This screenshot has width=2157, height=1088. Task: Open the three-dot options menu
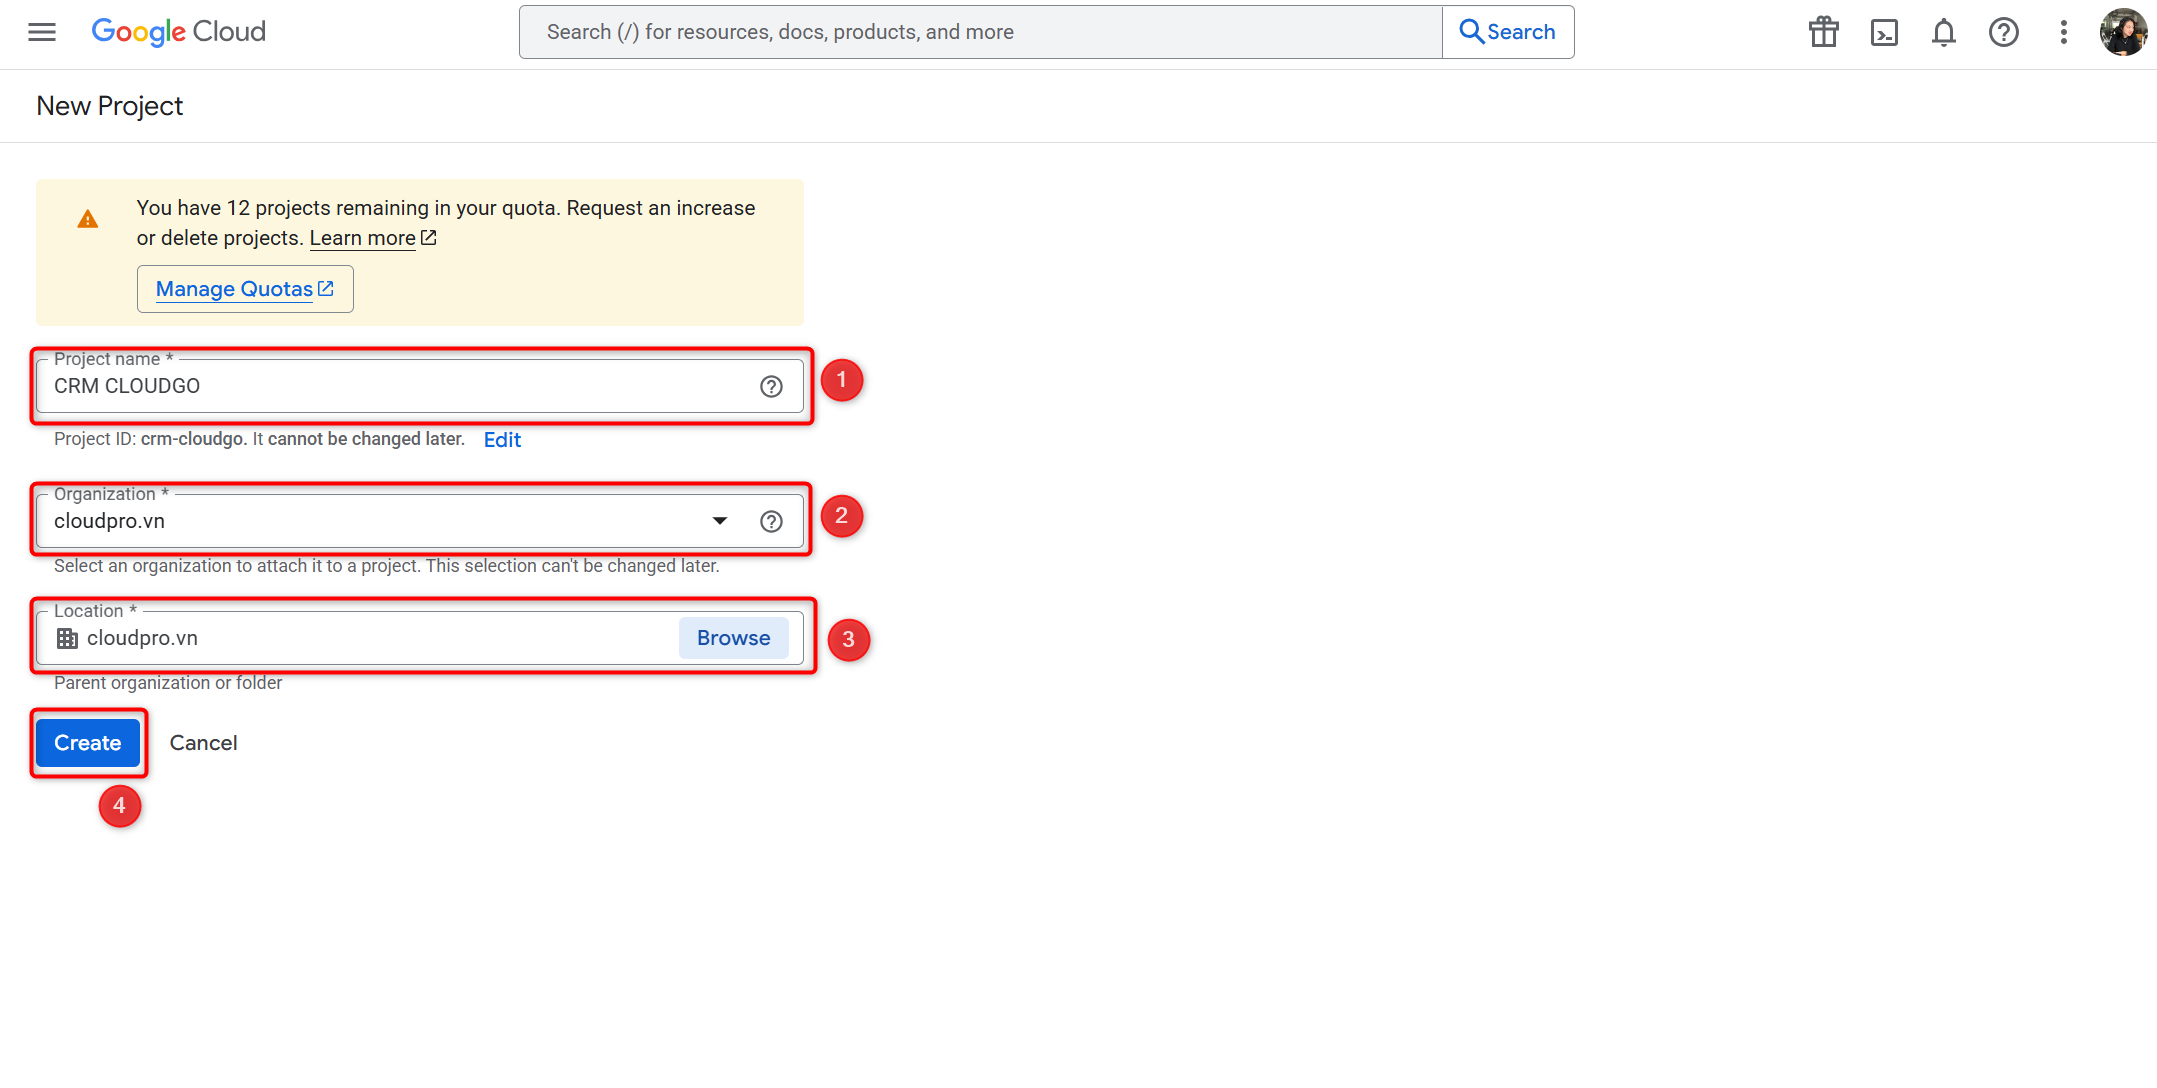point(2064,32)
